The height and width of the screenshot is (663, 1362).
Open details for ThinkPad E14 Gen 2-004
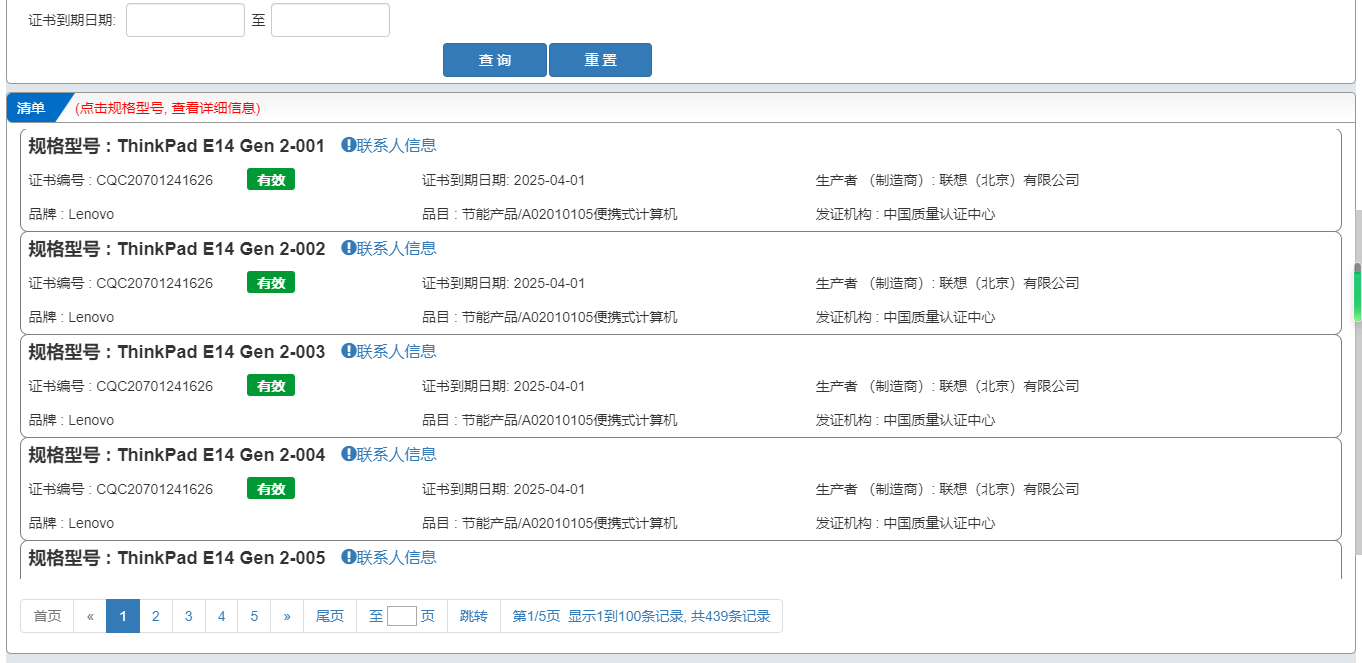[x=176, y=455]
